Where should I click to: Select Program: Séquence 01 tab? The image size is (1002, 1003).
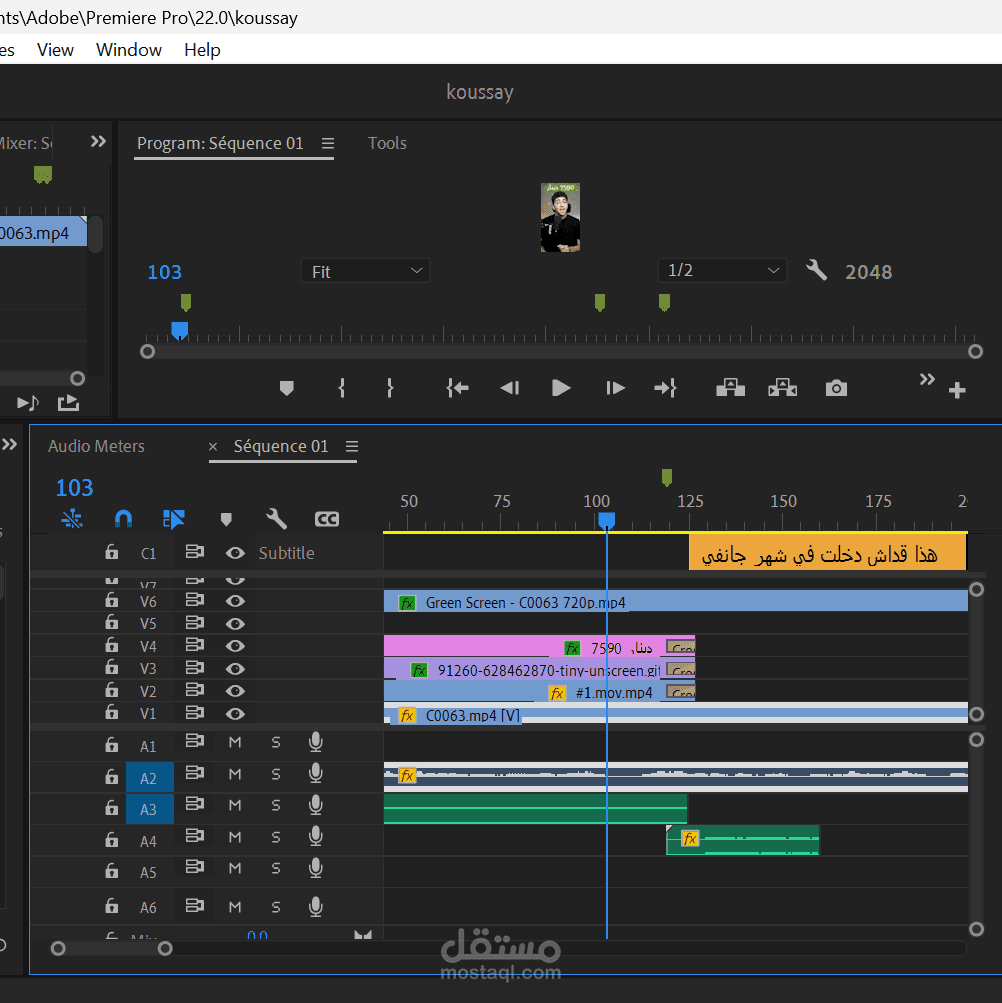point(220,143)
